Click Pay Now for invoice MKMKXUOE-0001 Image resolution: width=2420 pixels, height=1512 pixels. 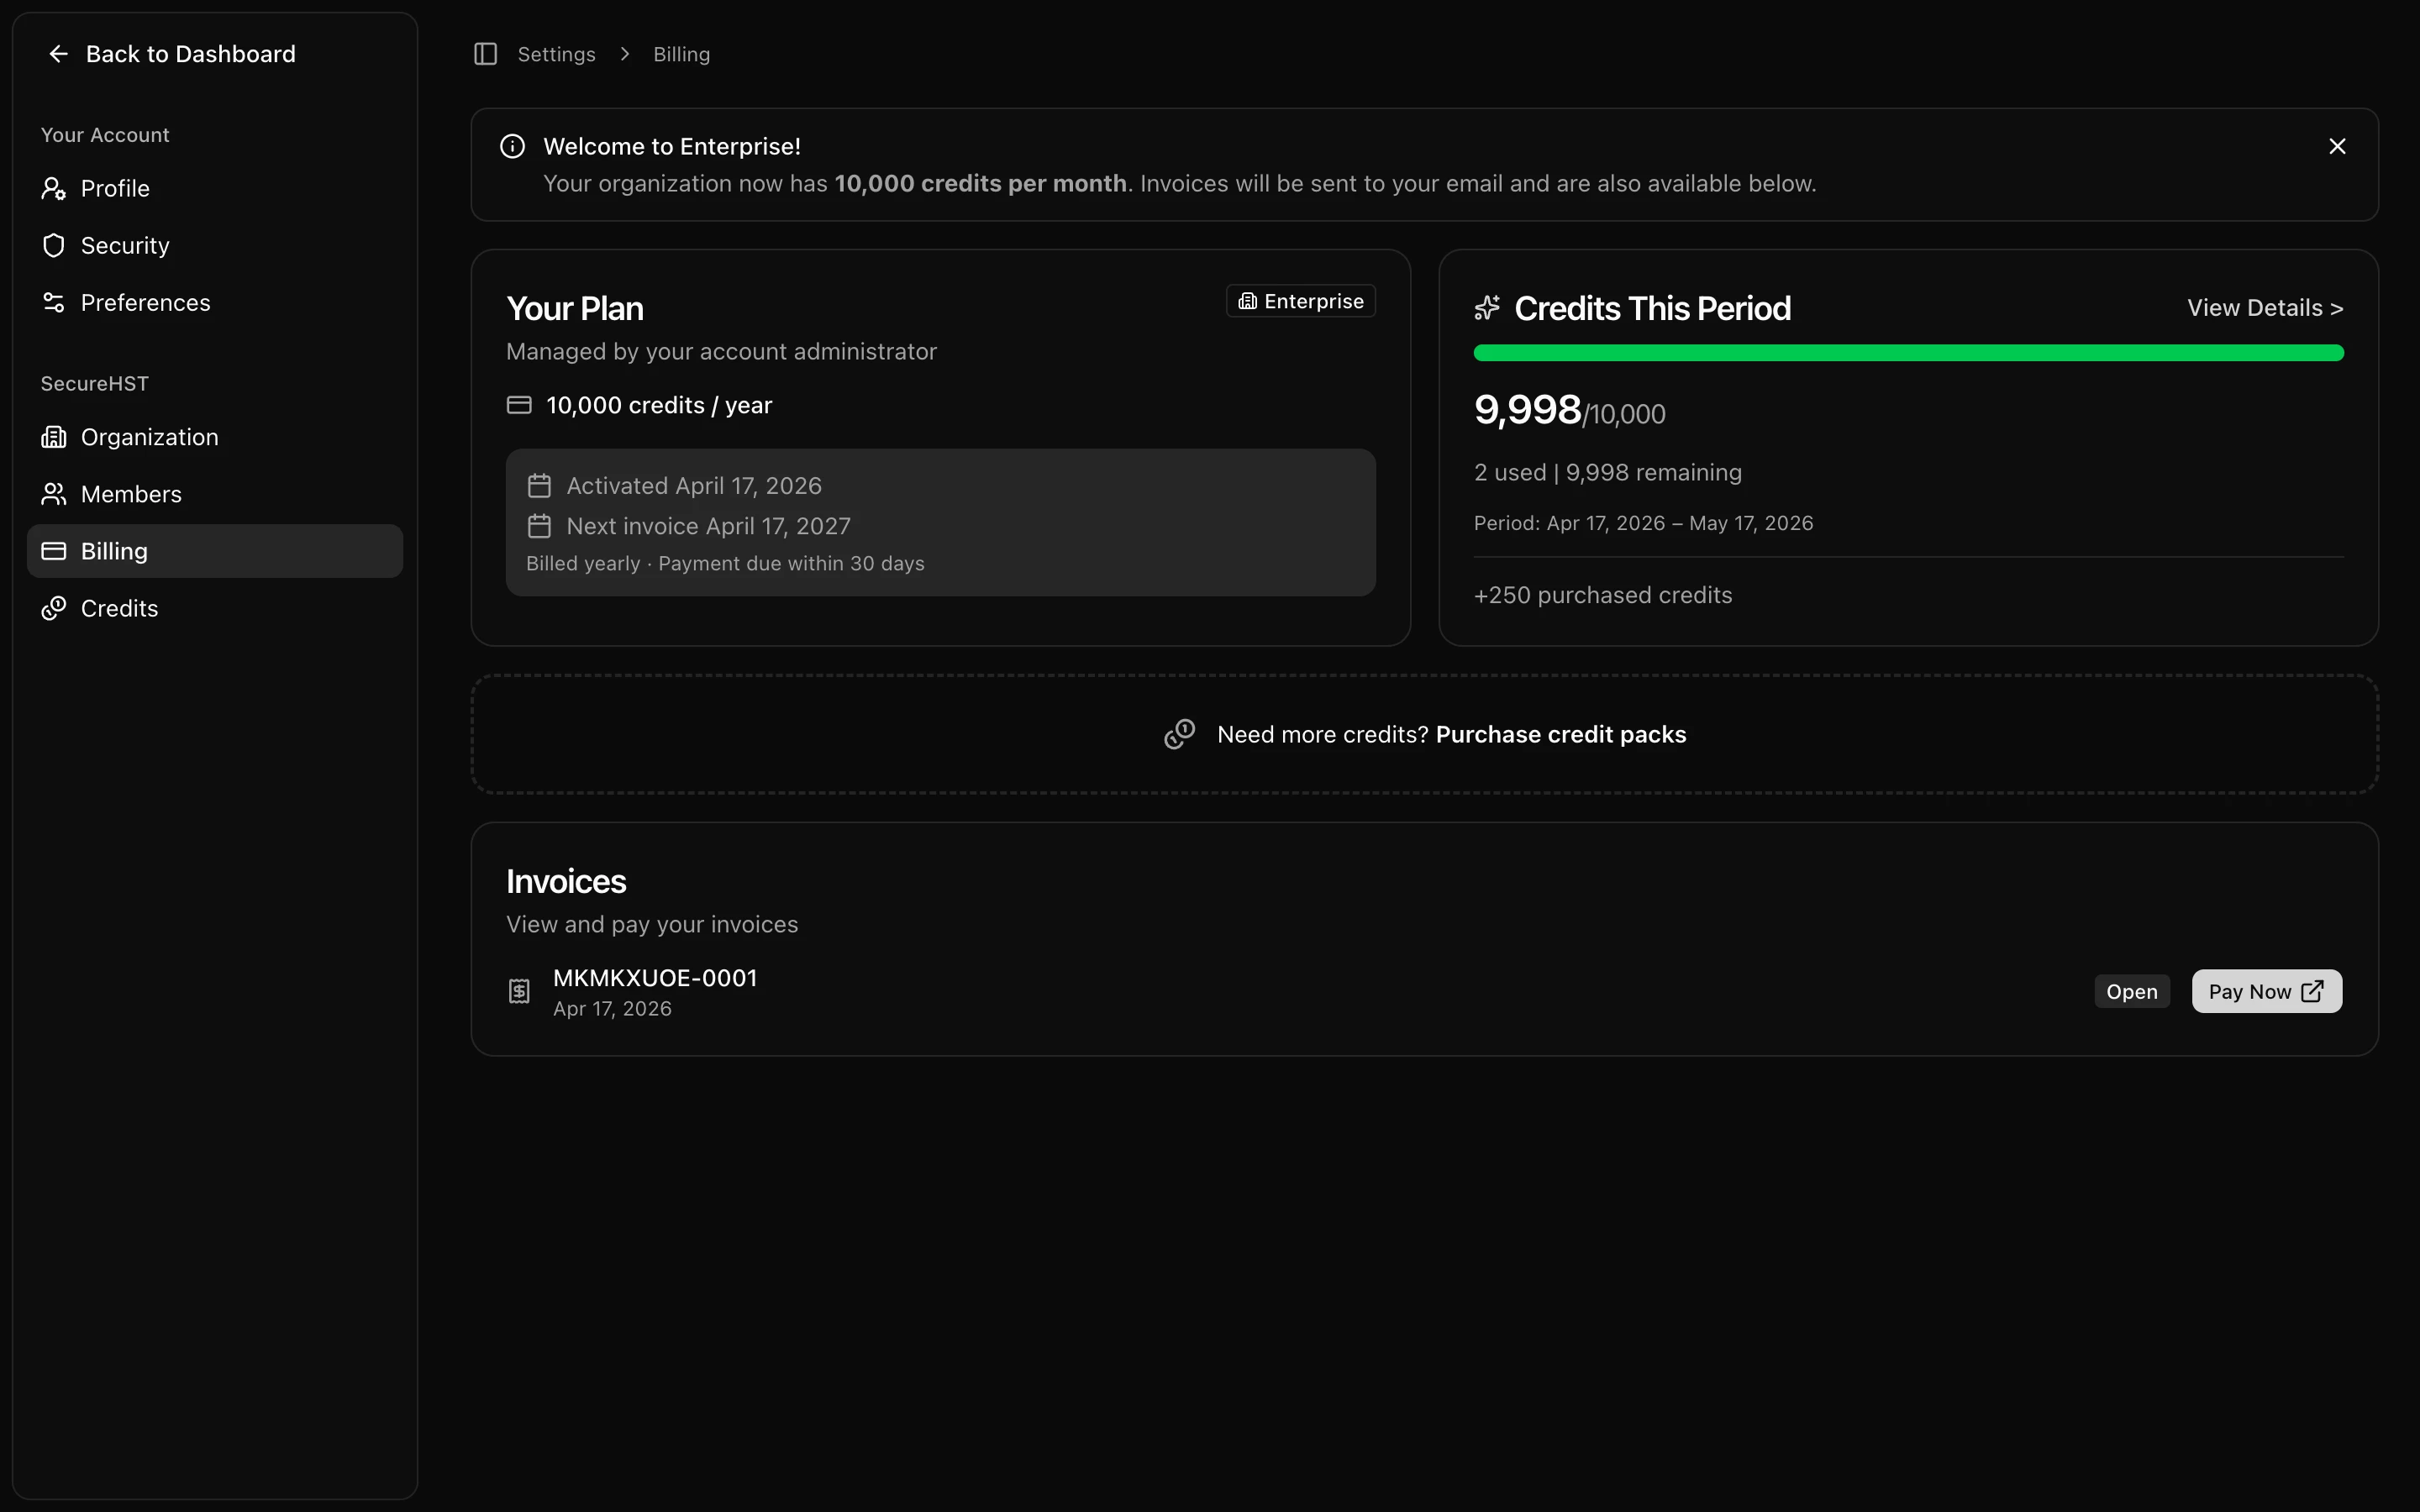click(x=2266, y=990)
